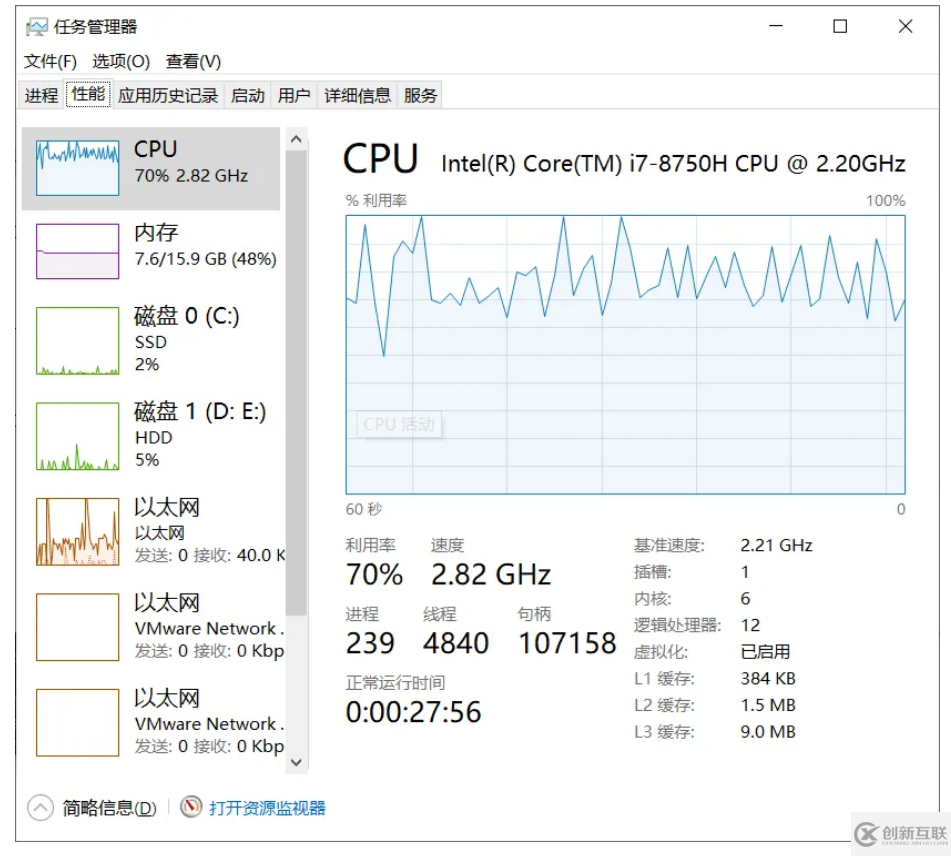The image size is (951, 856).
Task: Switch to the 详细信息 tab
Action: [x=357, y=96]
